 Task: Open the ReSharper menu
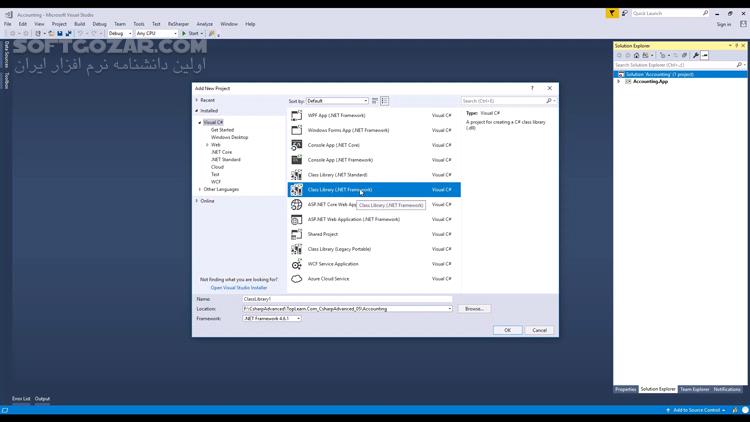coord(178,24)
